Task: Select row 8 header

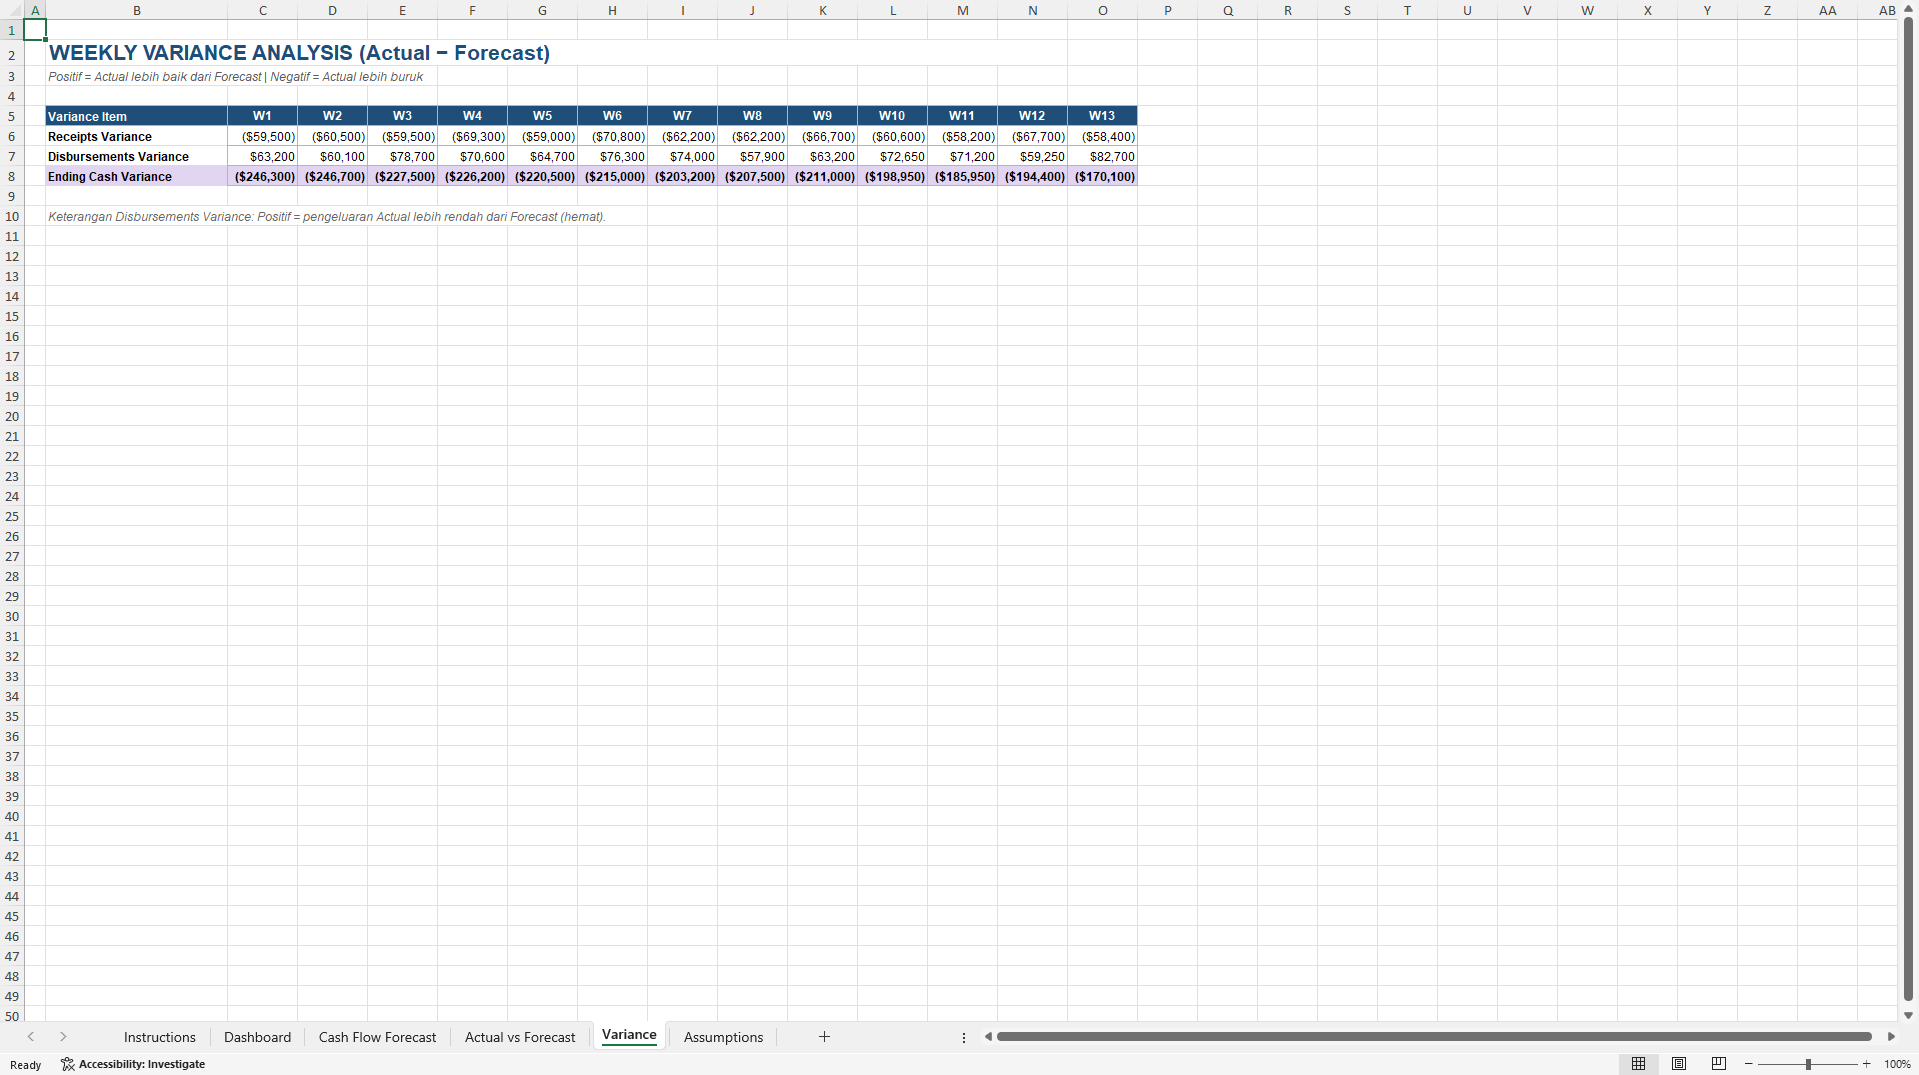Action: point(12,176)
